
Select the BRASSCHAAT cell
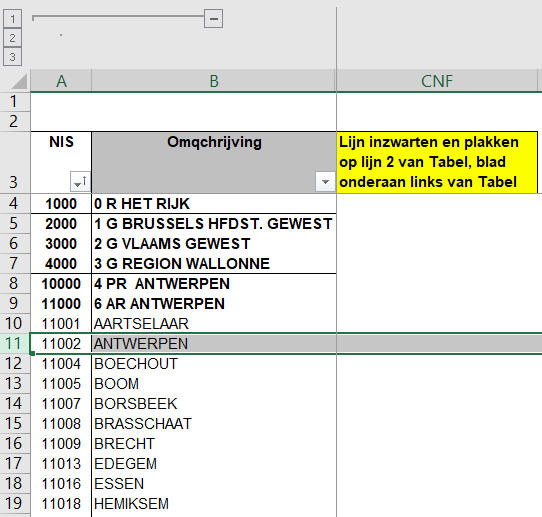click(214, 424)
